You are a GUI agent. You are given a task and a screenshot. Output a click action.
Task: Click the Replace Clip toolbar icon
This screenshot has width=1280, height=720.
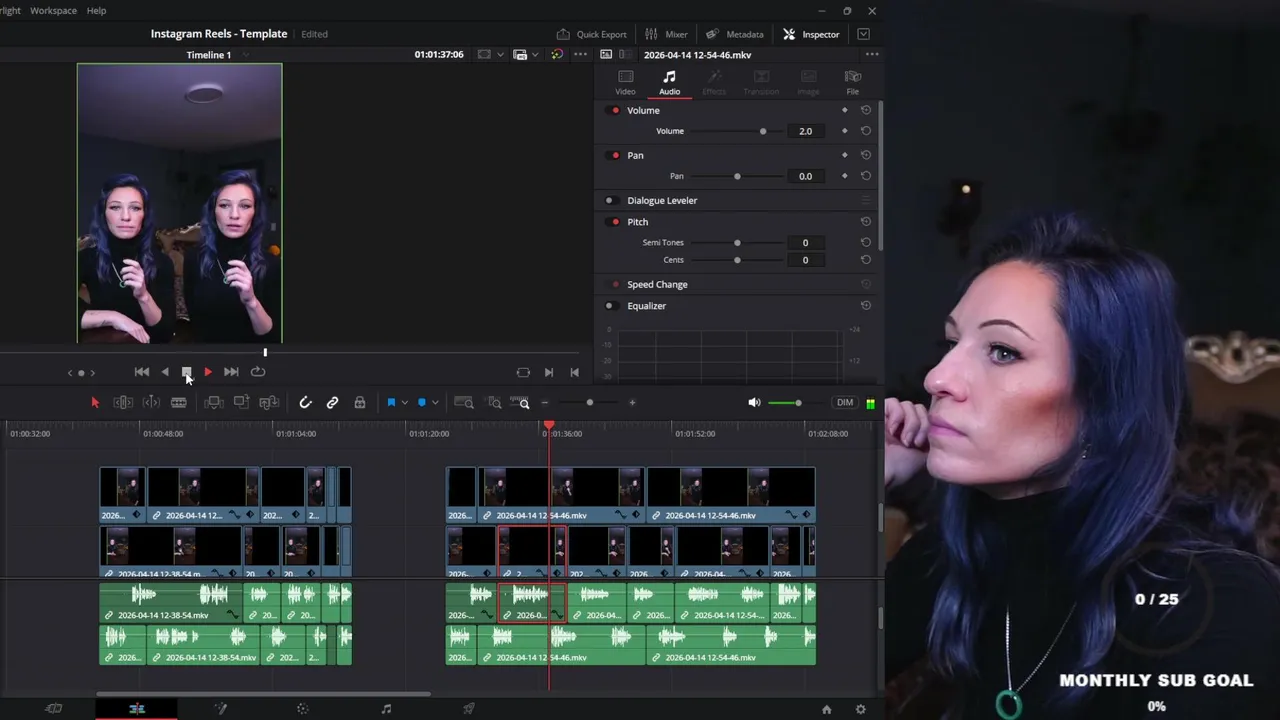pyautogui.click(x=268, y=402)
